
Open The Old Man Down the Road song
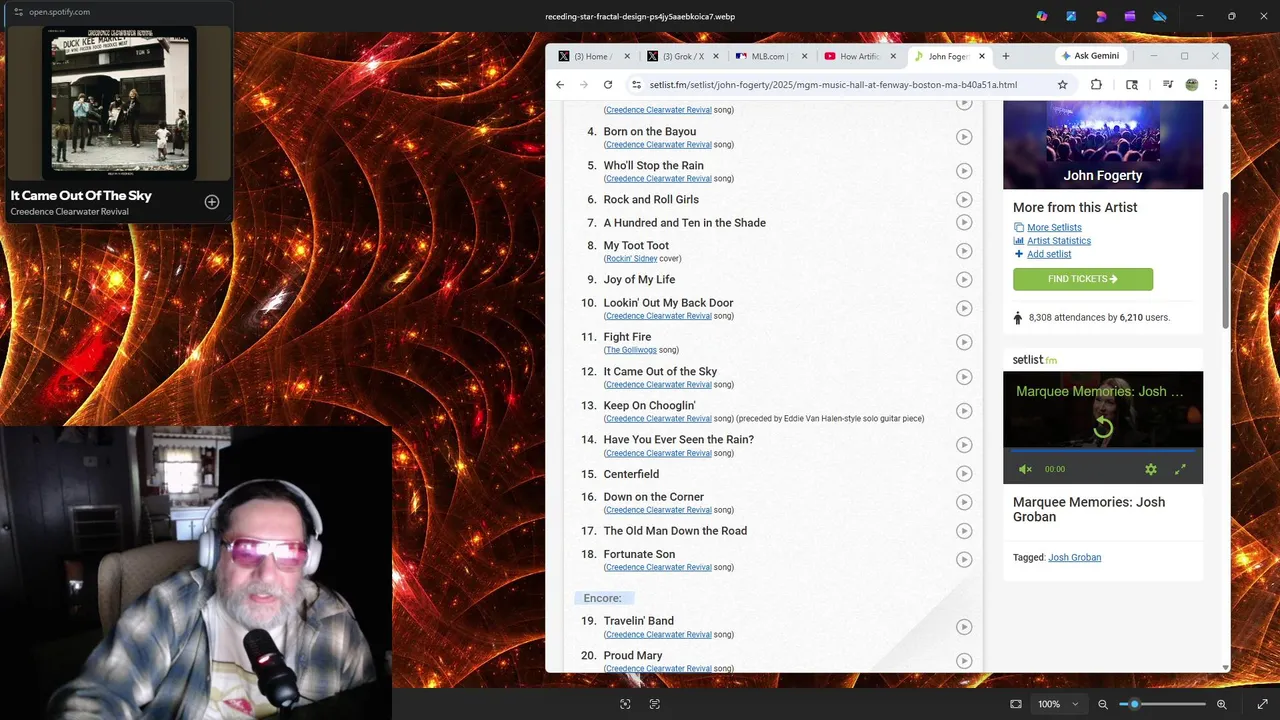pyautogui.click(x=675, y=531)
